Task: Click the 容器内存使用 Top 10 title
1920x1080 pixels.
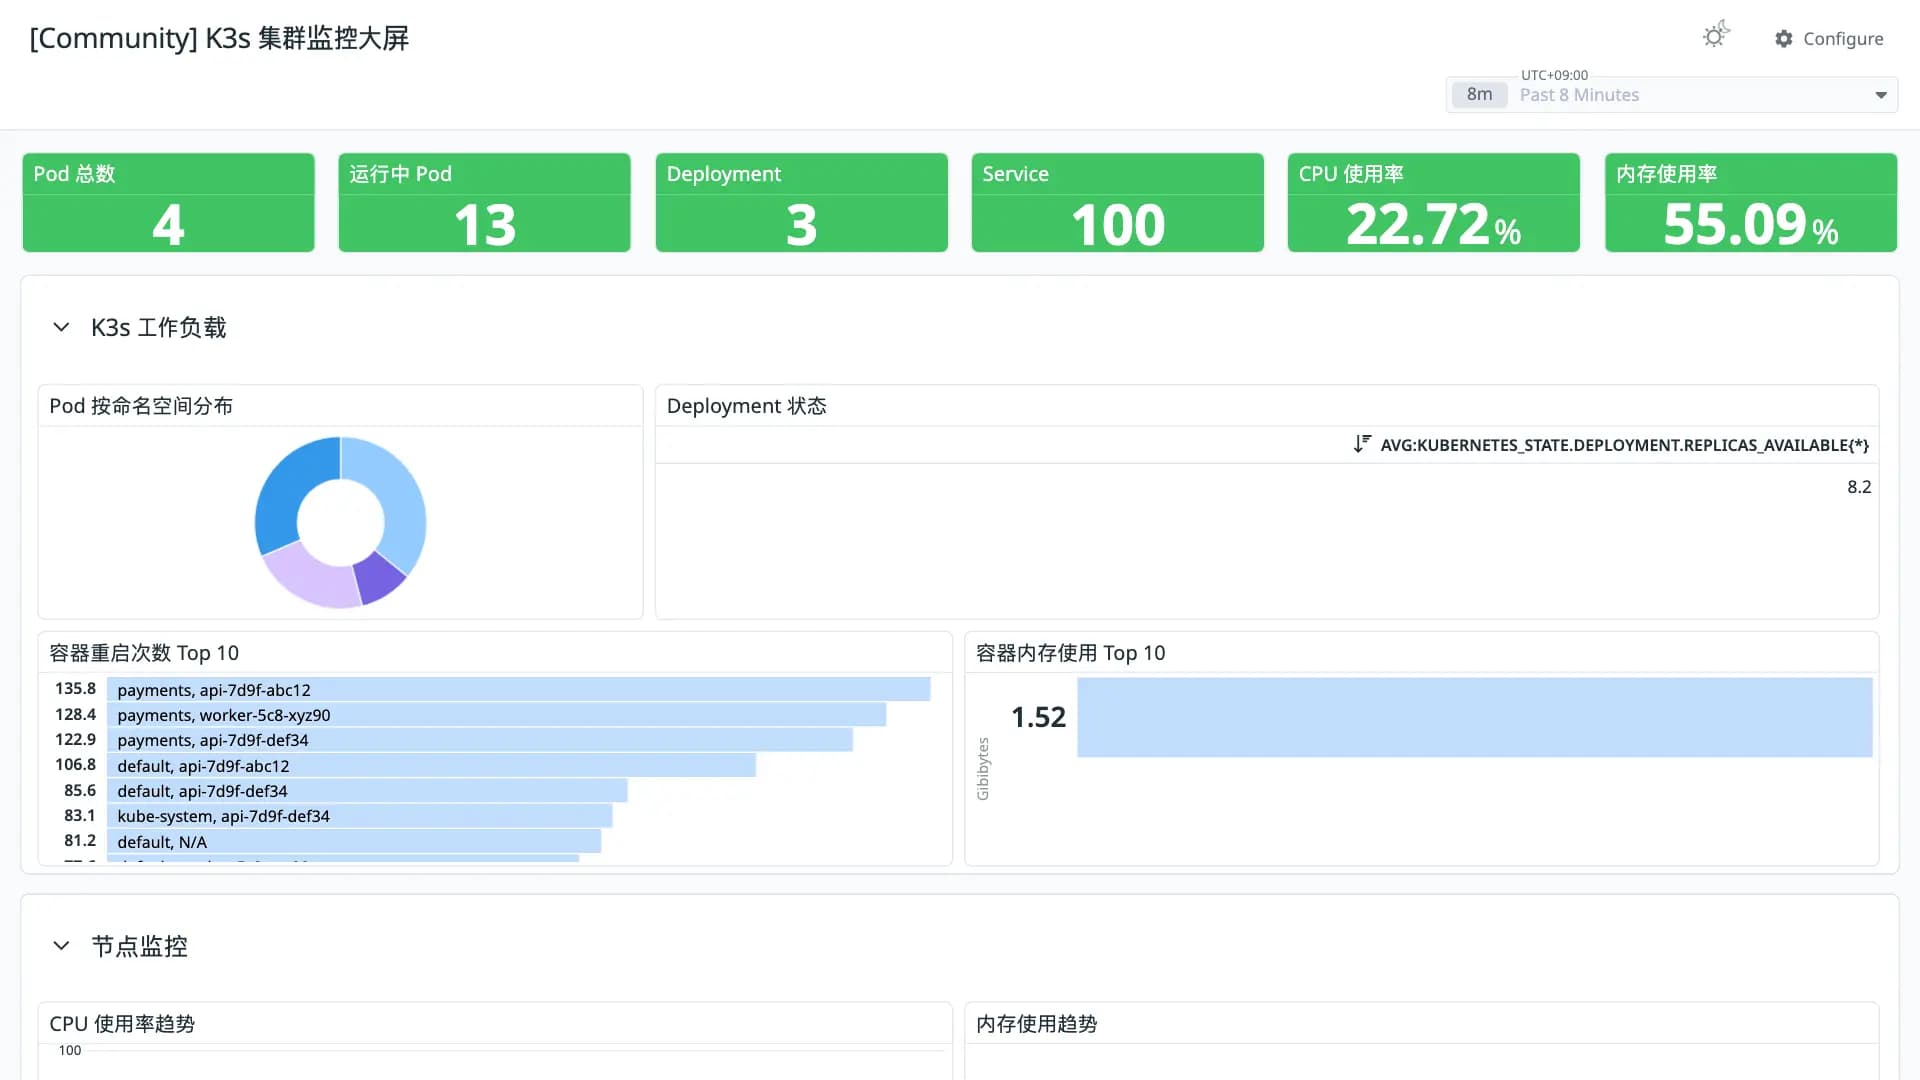Action: point(1070,653)
